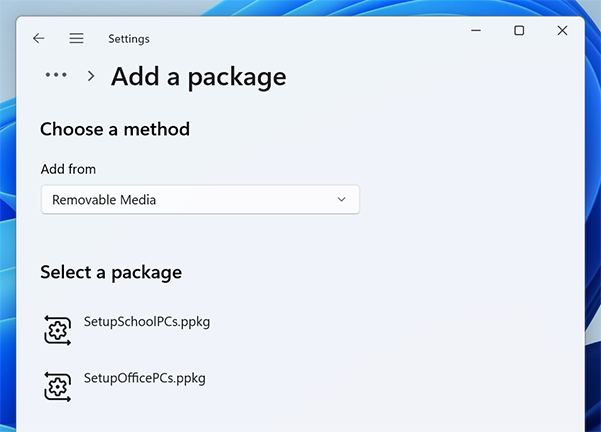Minimize the Settings window
601x432 pixels.
point(475,31)
